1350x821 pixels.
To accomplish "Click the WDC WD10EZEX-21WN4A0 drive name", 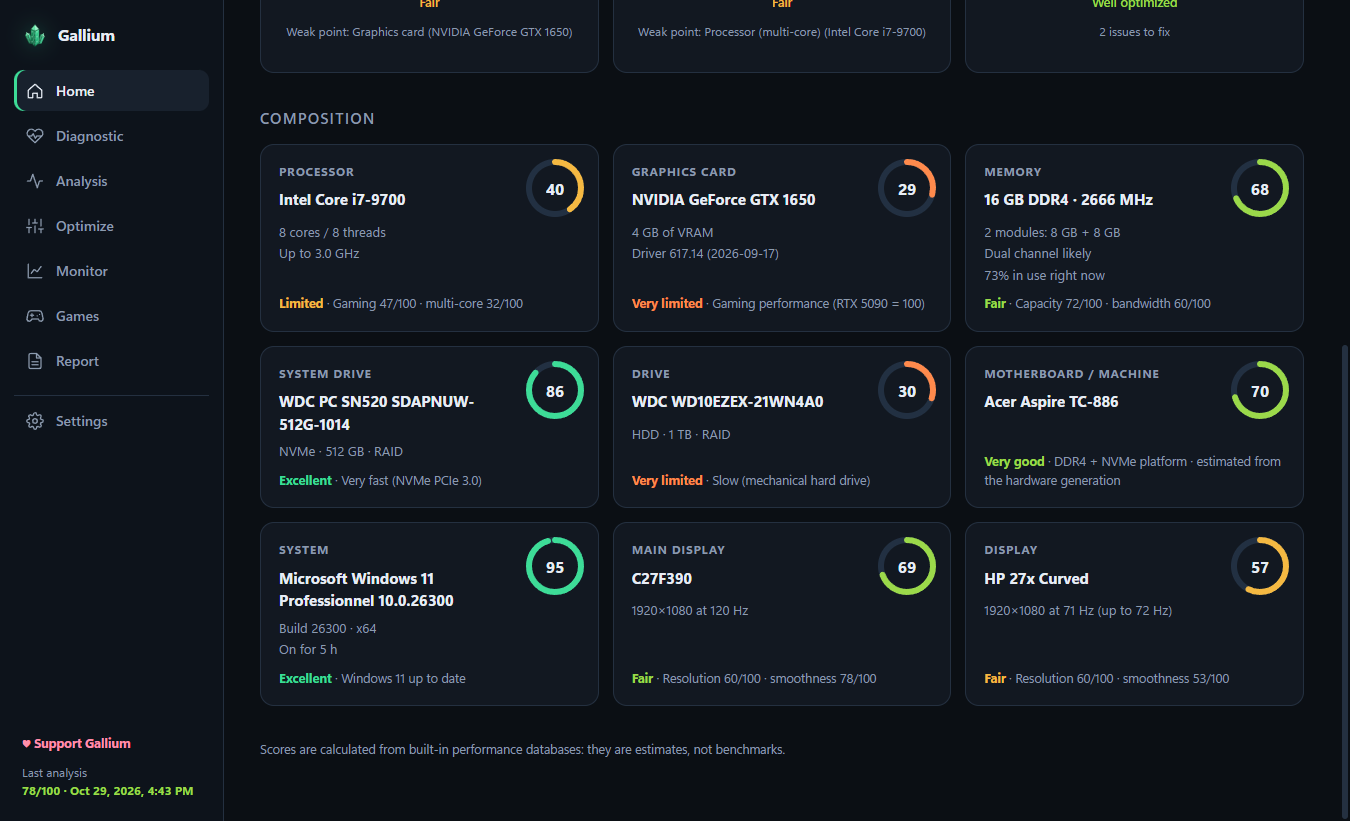I will [728, 402].
